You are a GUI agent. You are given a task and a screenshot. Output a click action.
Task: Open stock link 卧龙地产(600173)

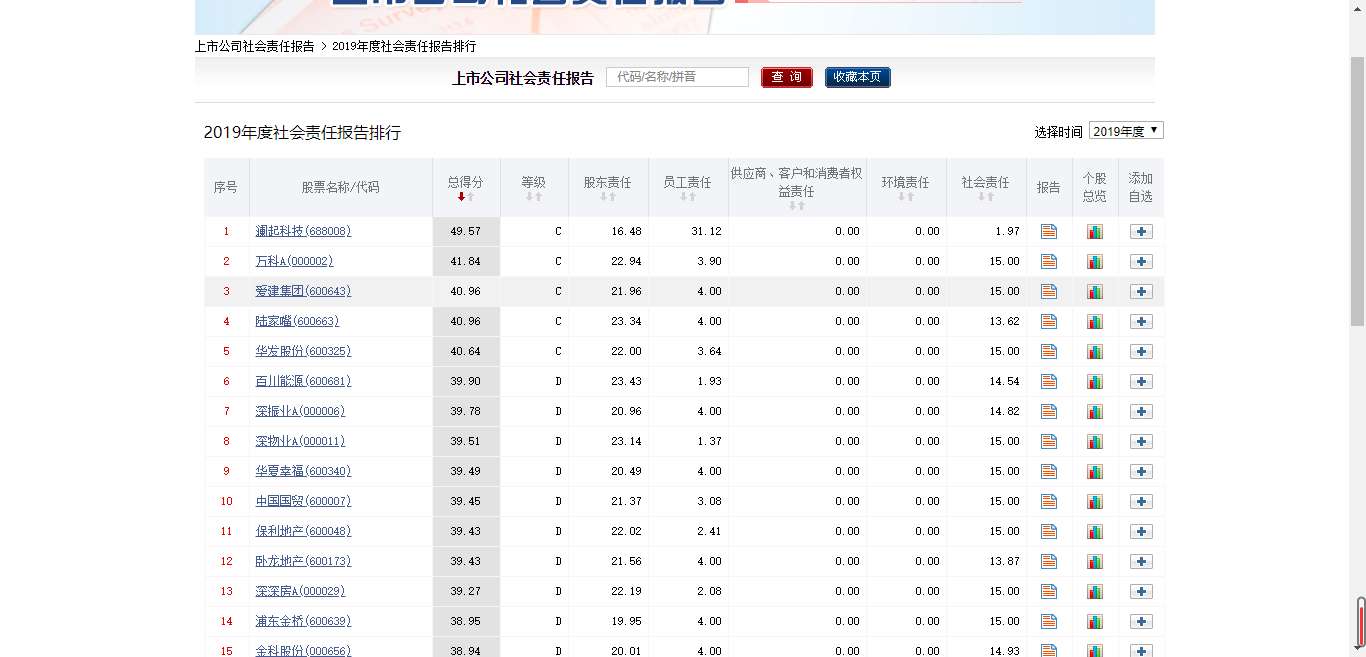tap(303, 561)
